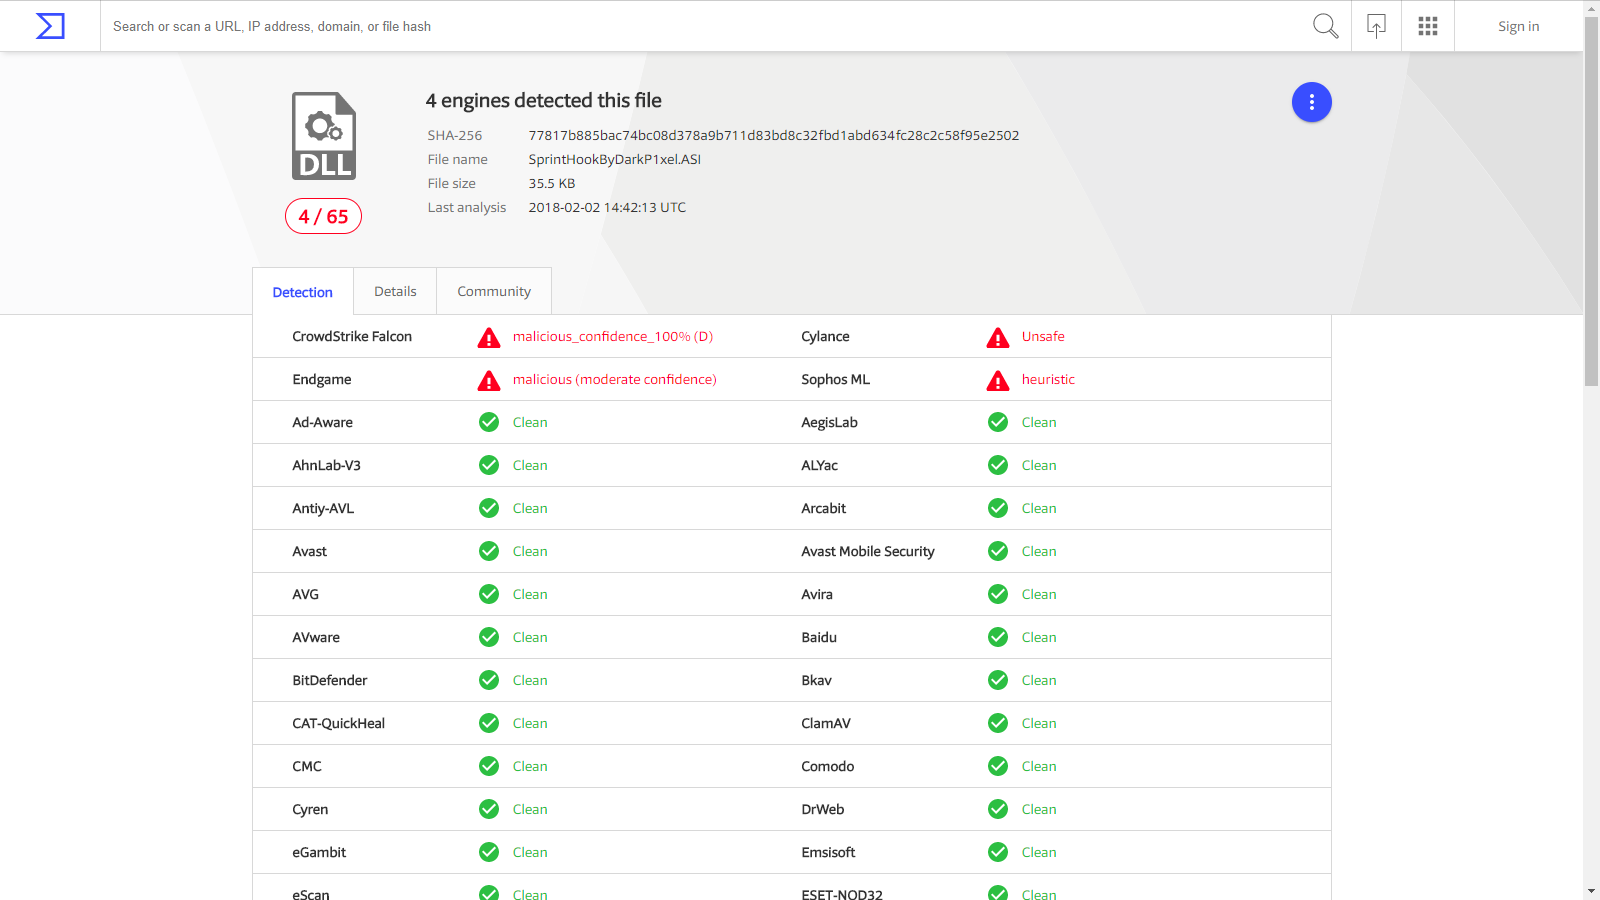Screen dimensions: 1600x900
Task: Click malicious_confidence_100% (D) result
Action: (613, 337)
